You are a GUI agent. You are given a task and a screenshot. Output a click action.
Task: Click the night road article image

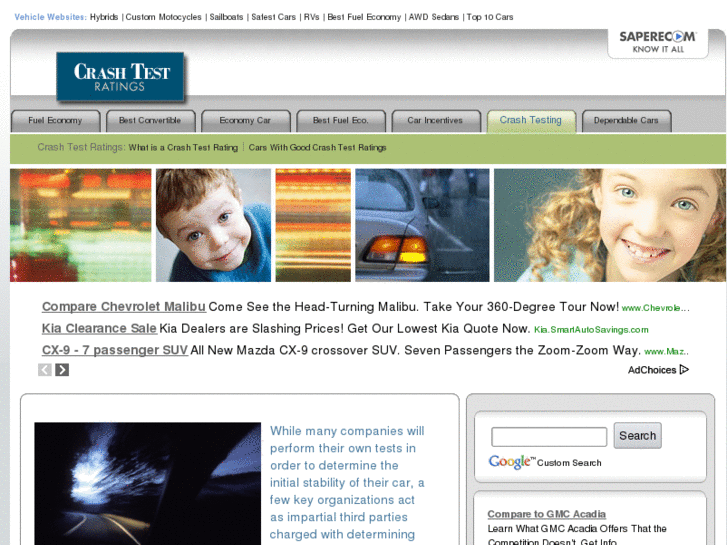[x=147, y=484]
